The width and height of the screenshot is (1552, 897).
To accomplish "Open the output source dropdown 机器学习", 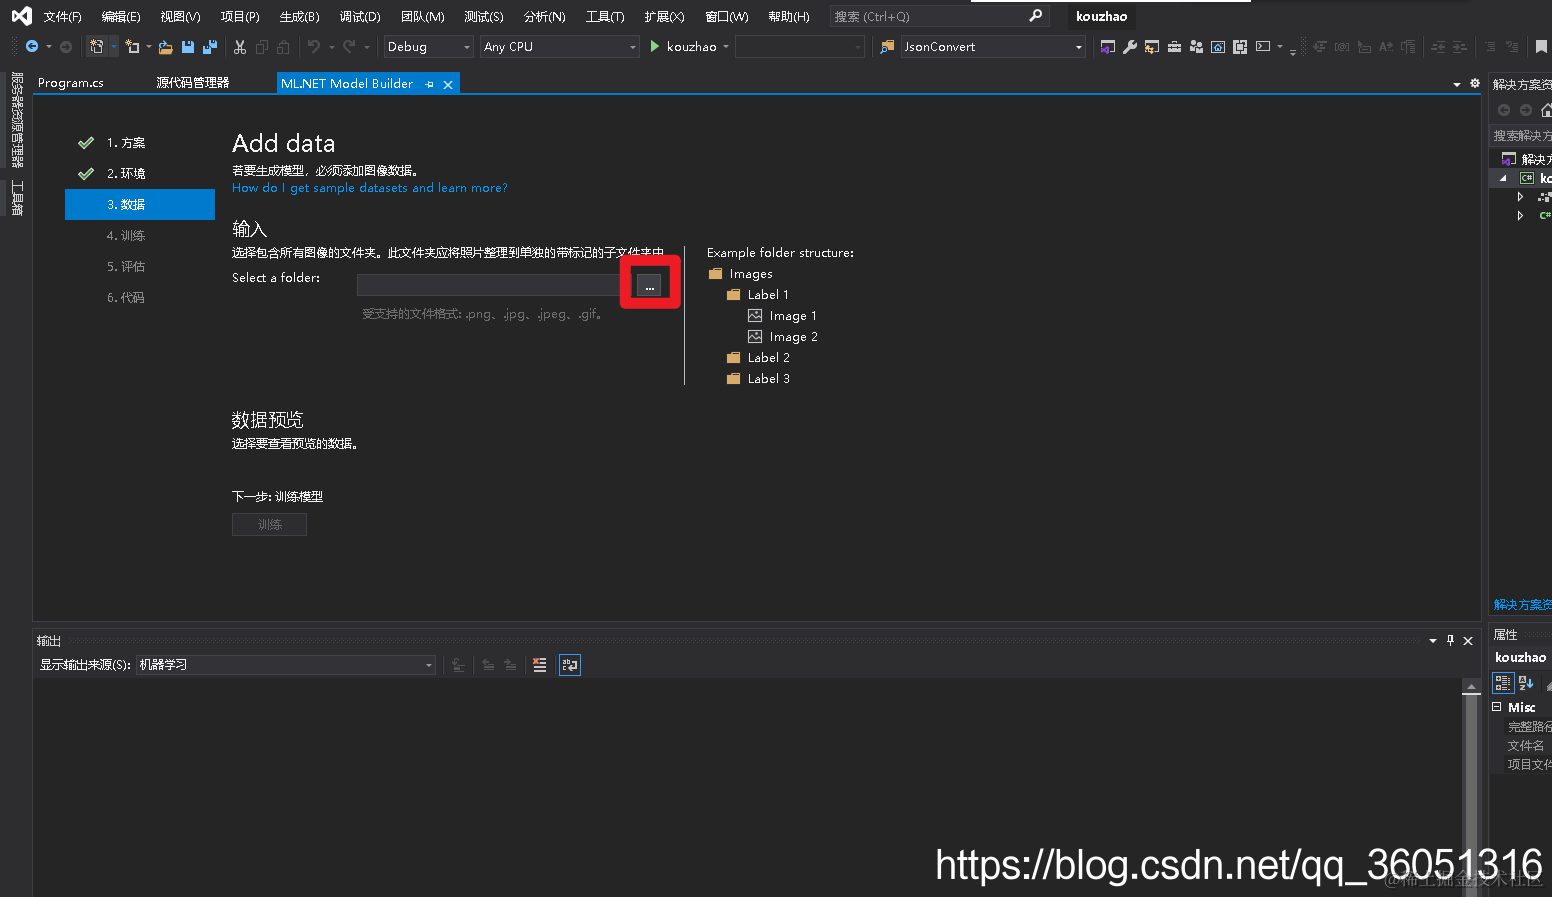I will (x=286, y=665).
